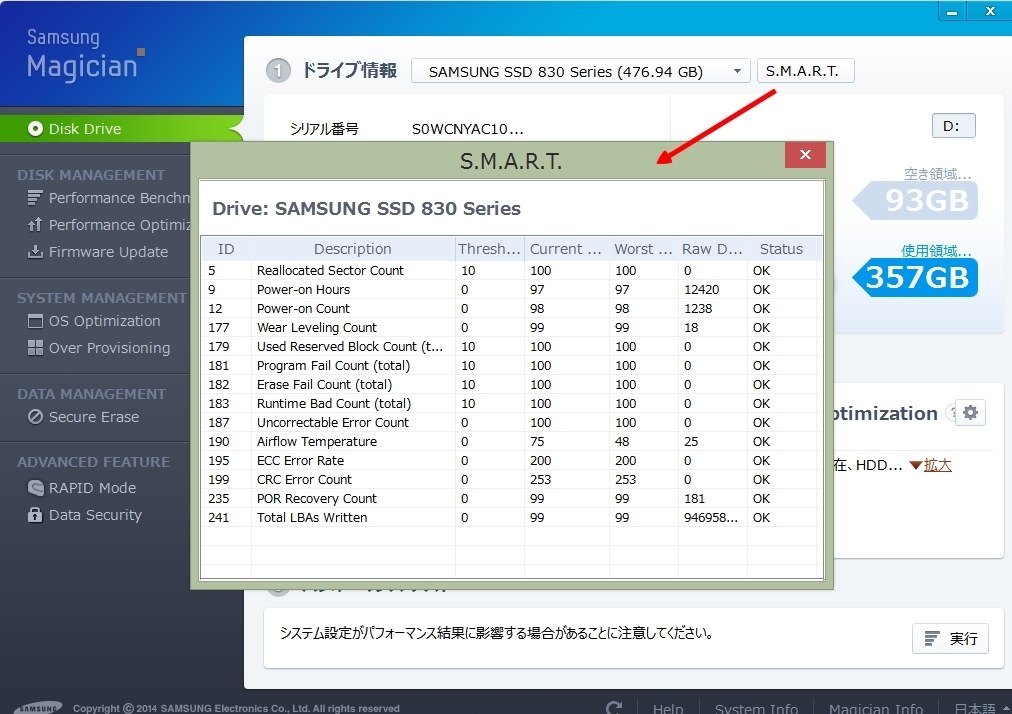Screen dimensions: 1012x714
Task: Click the Secure Erase circle icon
Action: pos(35,417)
